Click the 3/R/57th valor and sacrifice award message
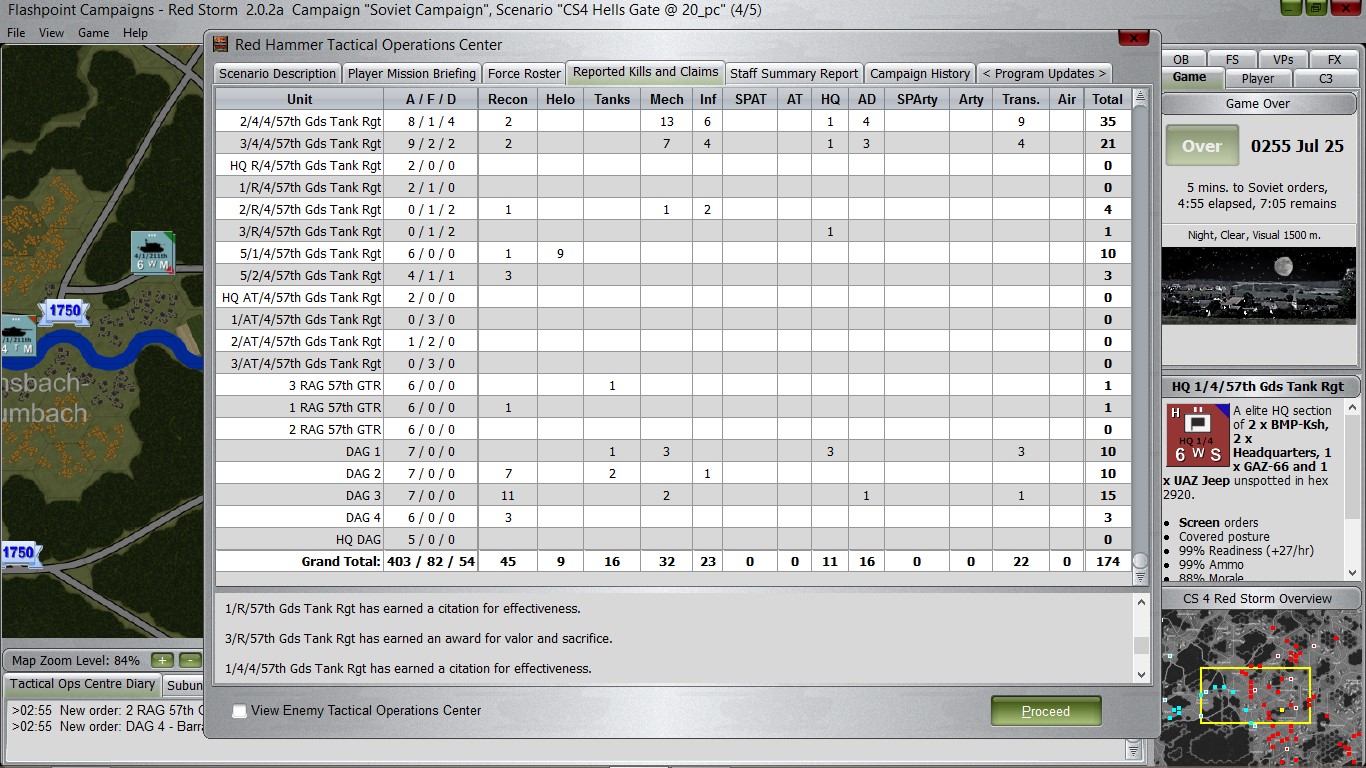The image size is (1366, 768). coord(421,638)
